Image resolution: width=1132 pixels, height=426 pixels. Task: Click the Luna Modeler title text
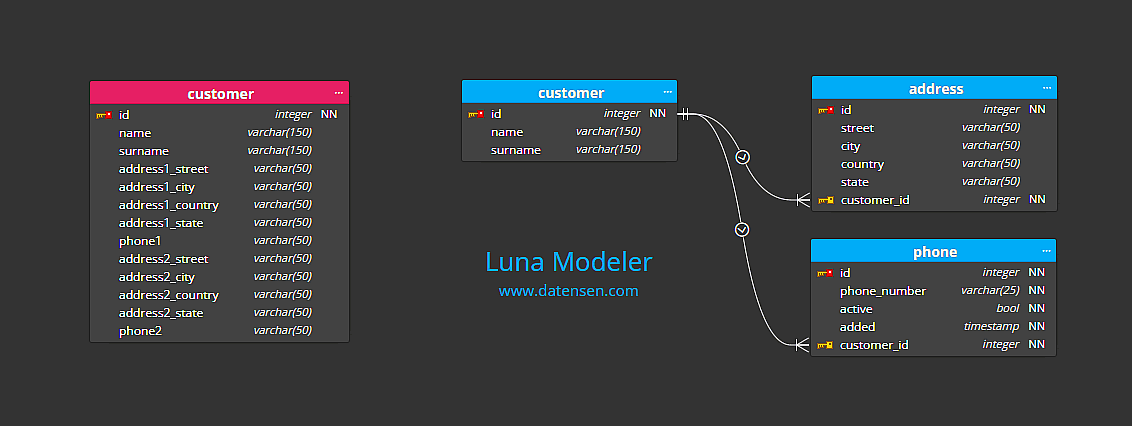(x=568, y=262)
